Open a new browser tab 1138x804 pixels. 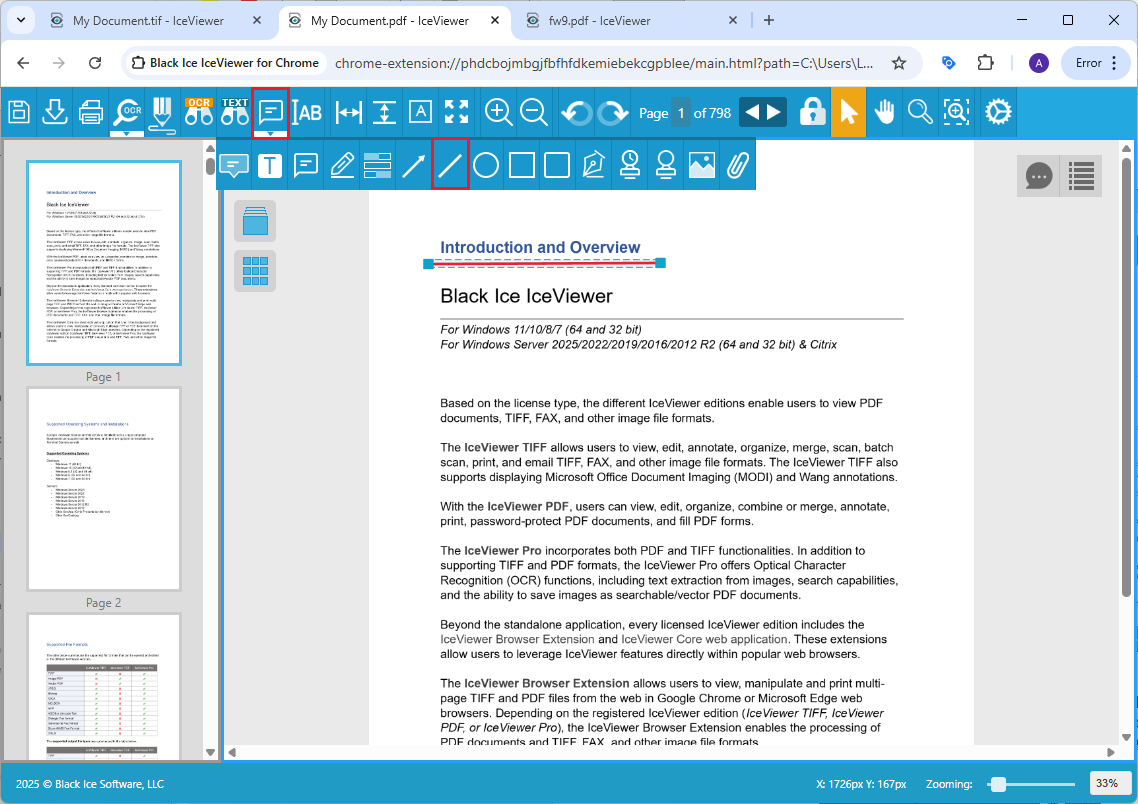point(769,20)
